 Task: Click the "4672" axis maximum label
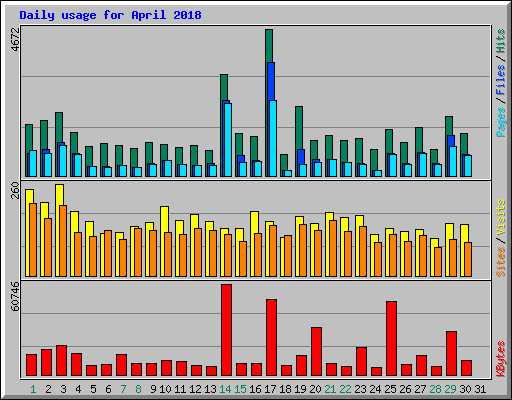15,40
